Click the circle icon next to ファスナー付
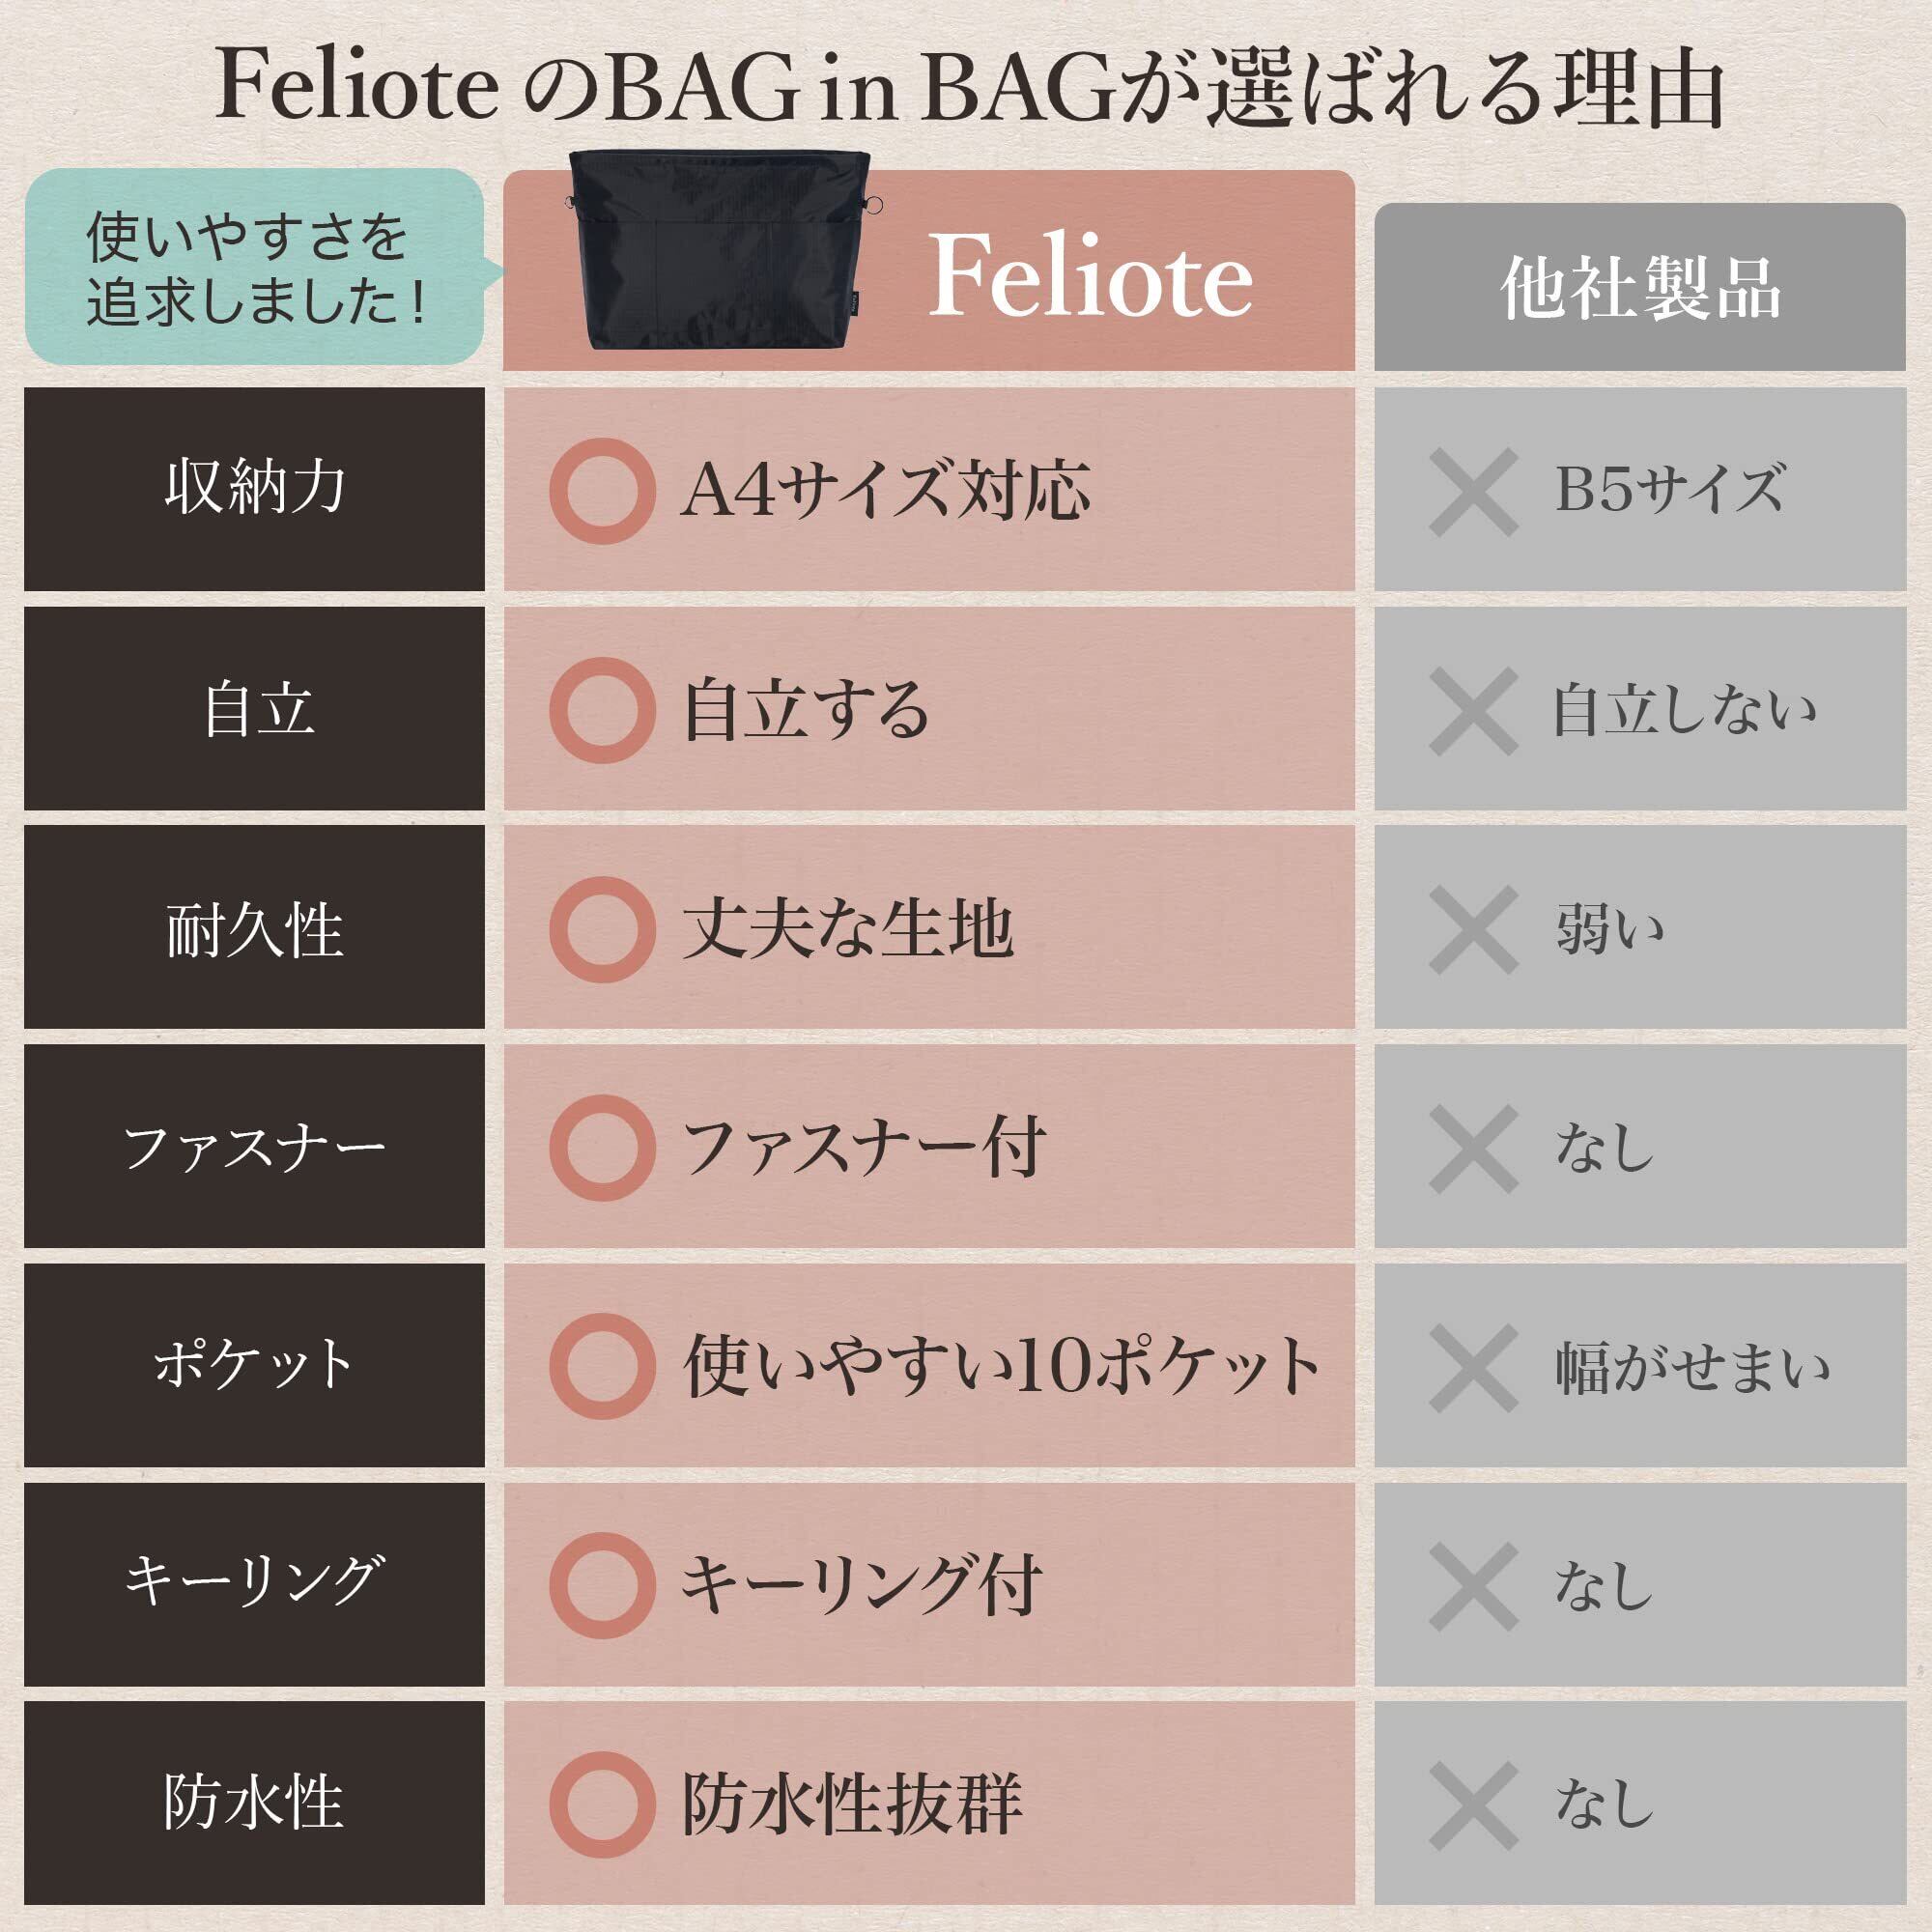The width and height of the screenshot is (1932, 1932). [602, 1148]
